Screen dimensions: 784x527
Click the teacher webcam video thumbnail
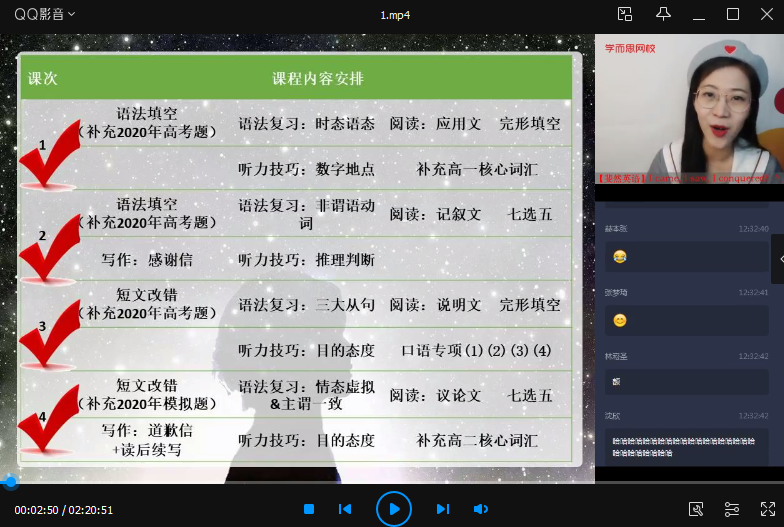688,110
